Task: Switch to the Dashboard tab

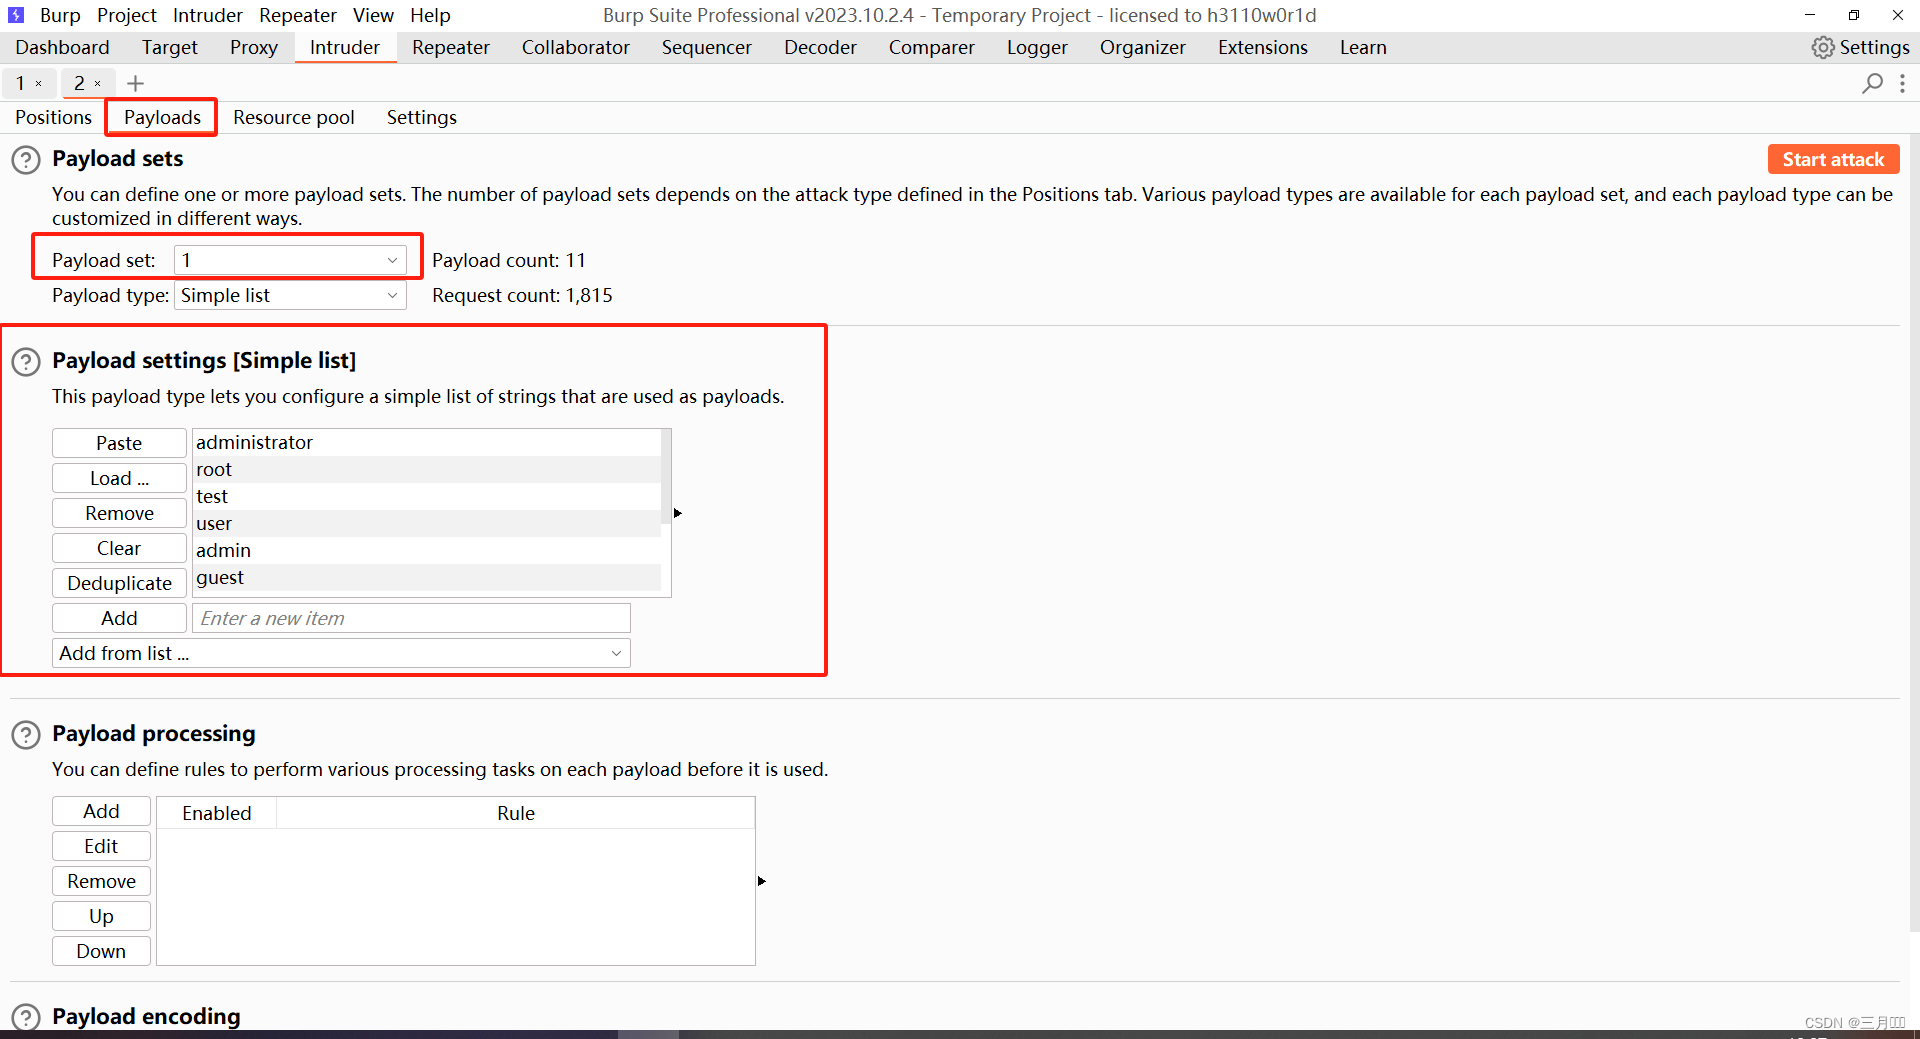Action: click(62, 47)
